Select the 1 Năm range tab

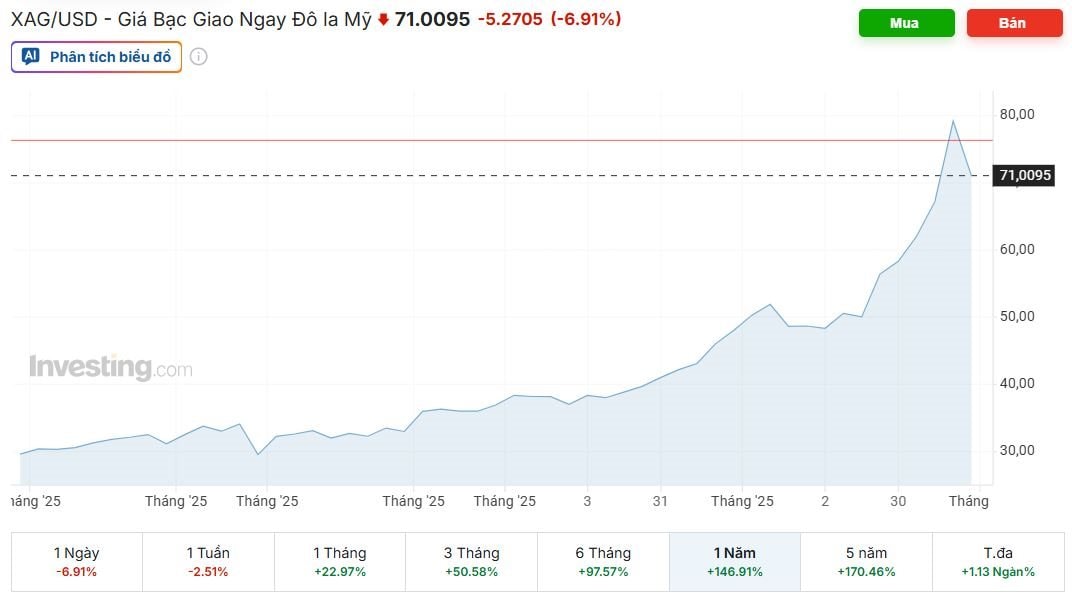pos(735,562)
